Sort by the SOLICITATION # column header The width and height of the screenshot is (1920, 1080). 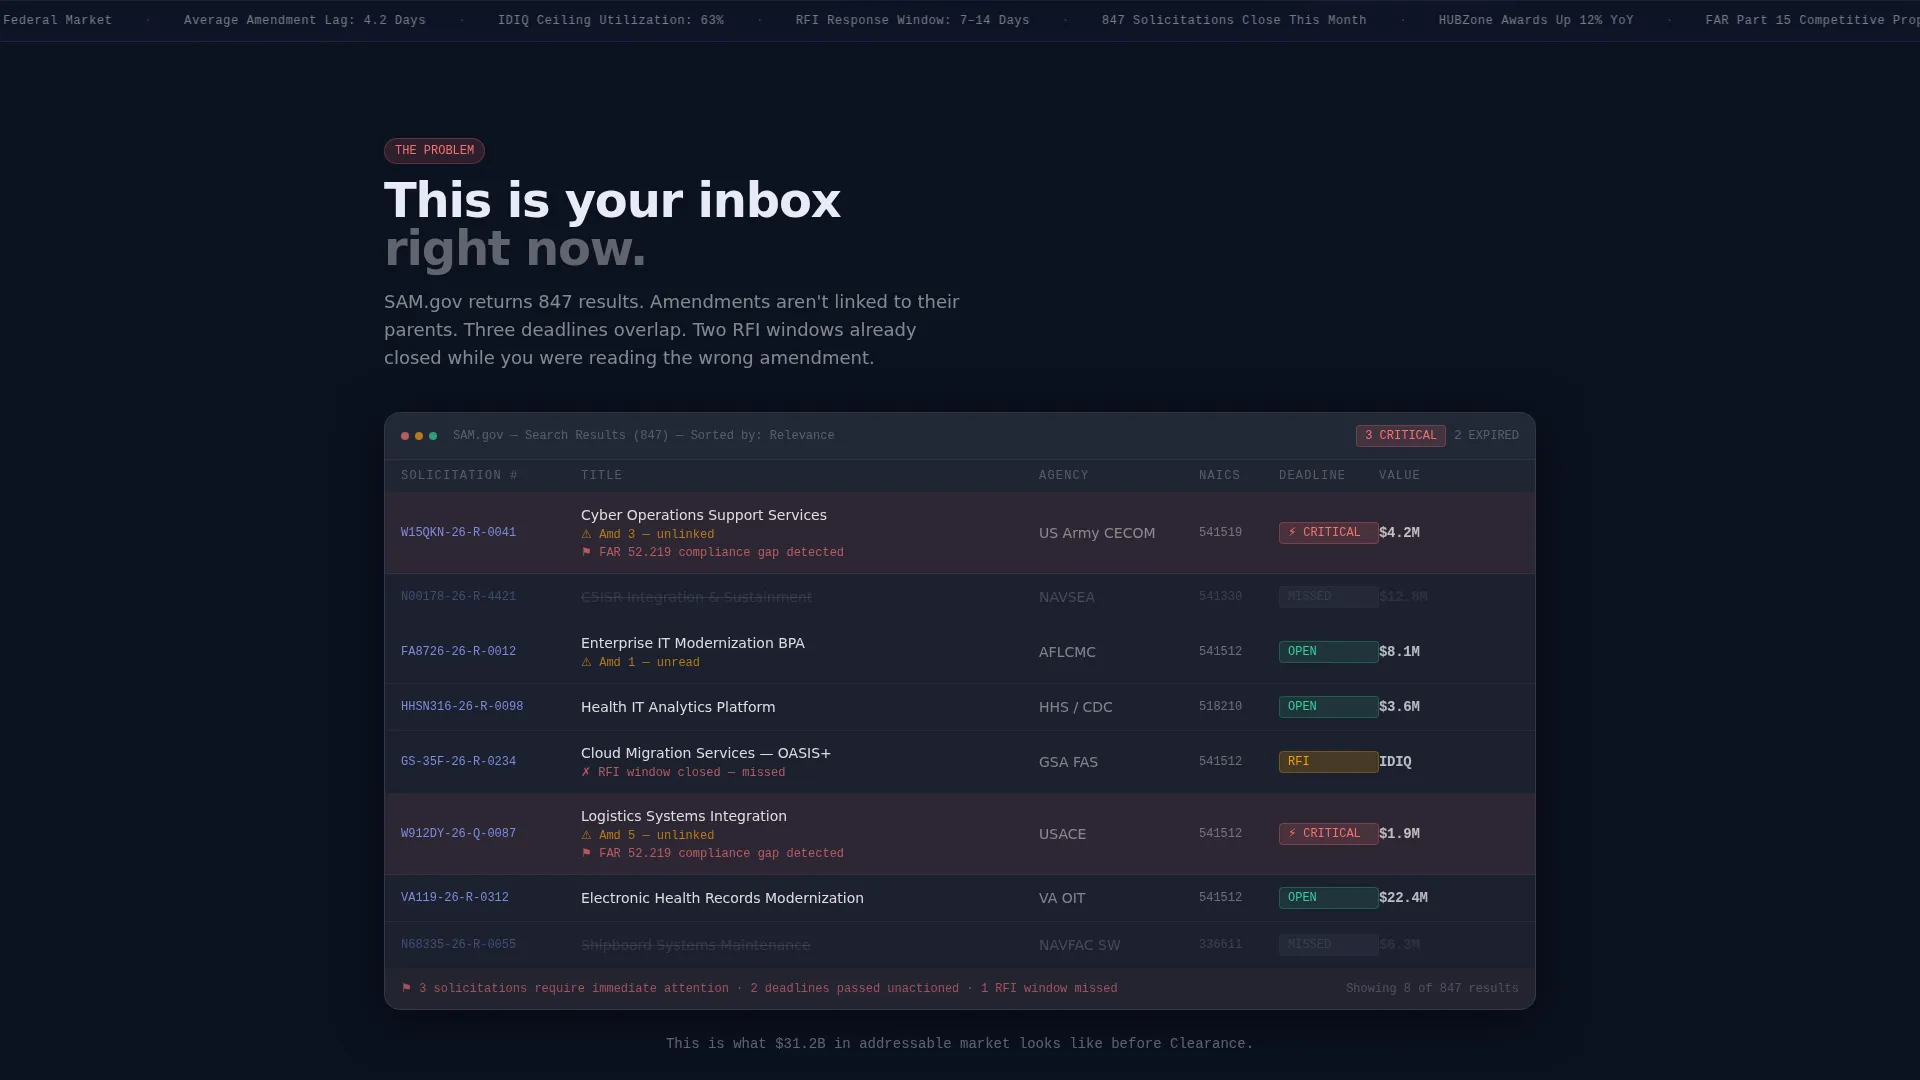459,476
